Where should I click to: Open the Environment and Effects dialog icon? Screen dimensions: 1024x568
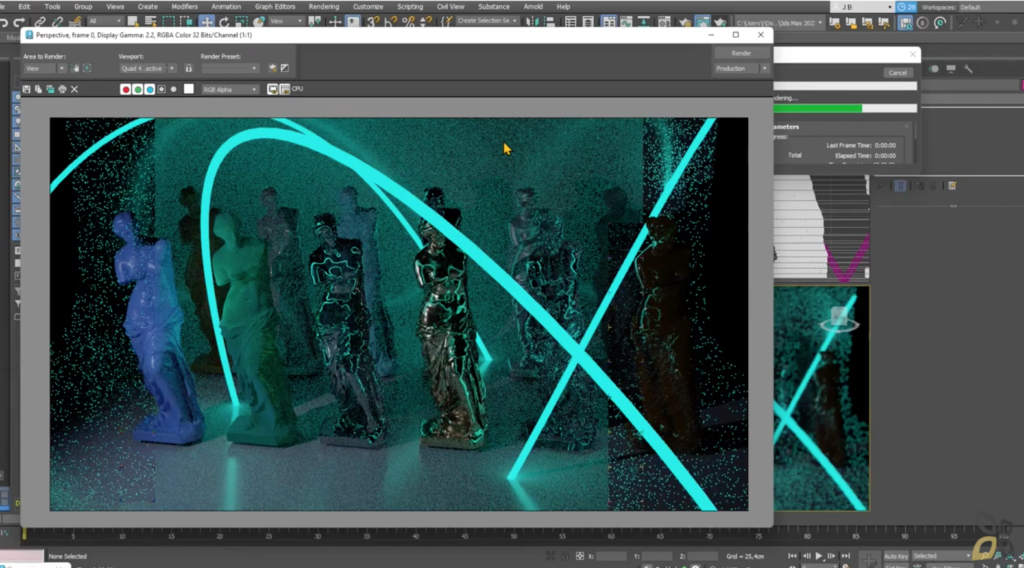tap(285, 68)
